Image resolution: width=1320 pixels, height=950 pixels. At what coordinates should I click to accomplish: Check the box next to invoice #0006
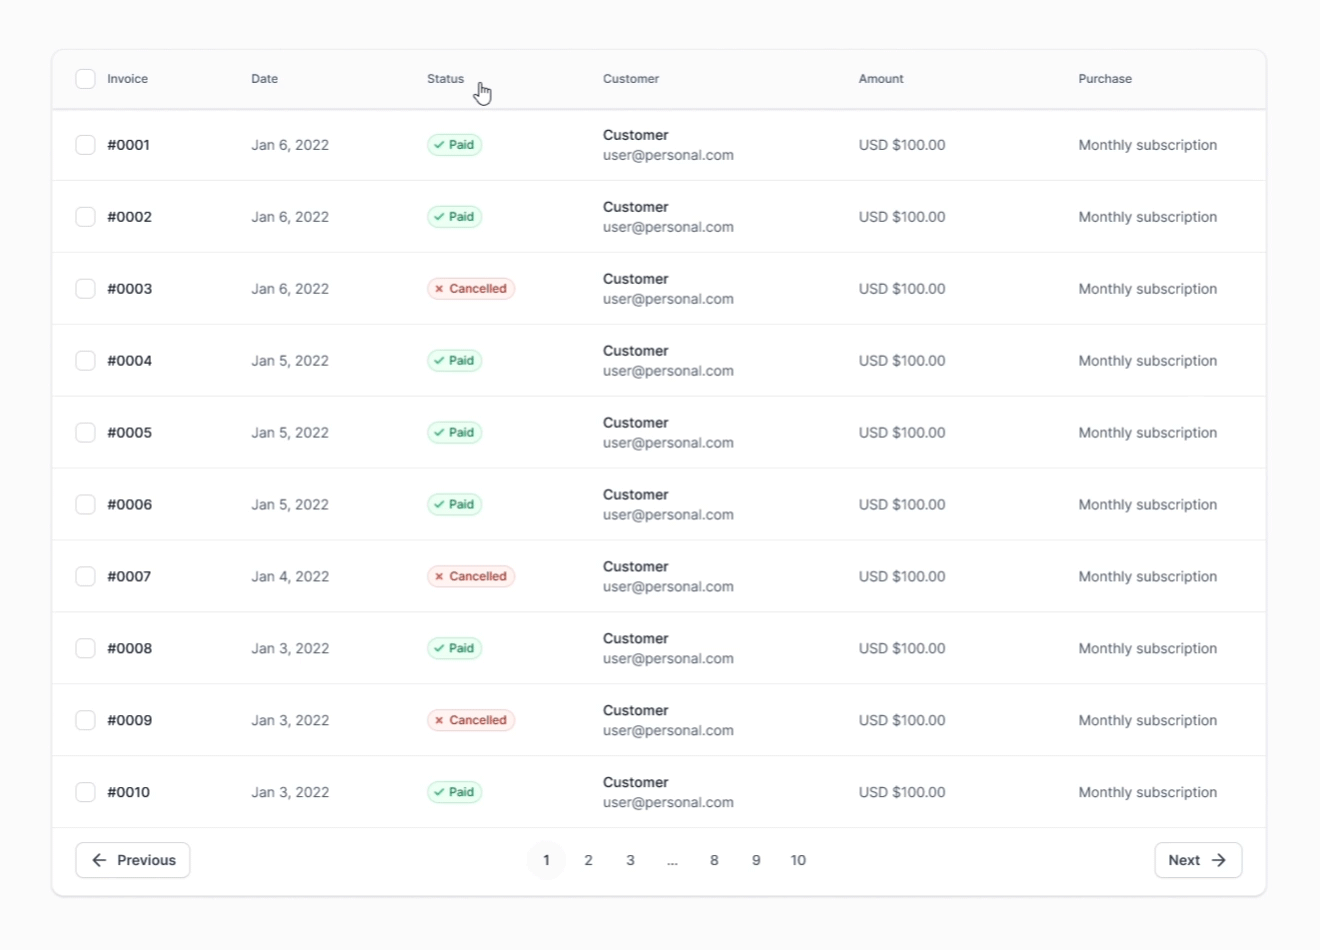(86, 505)
